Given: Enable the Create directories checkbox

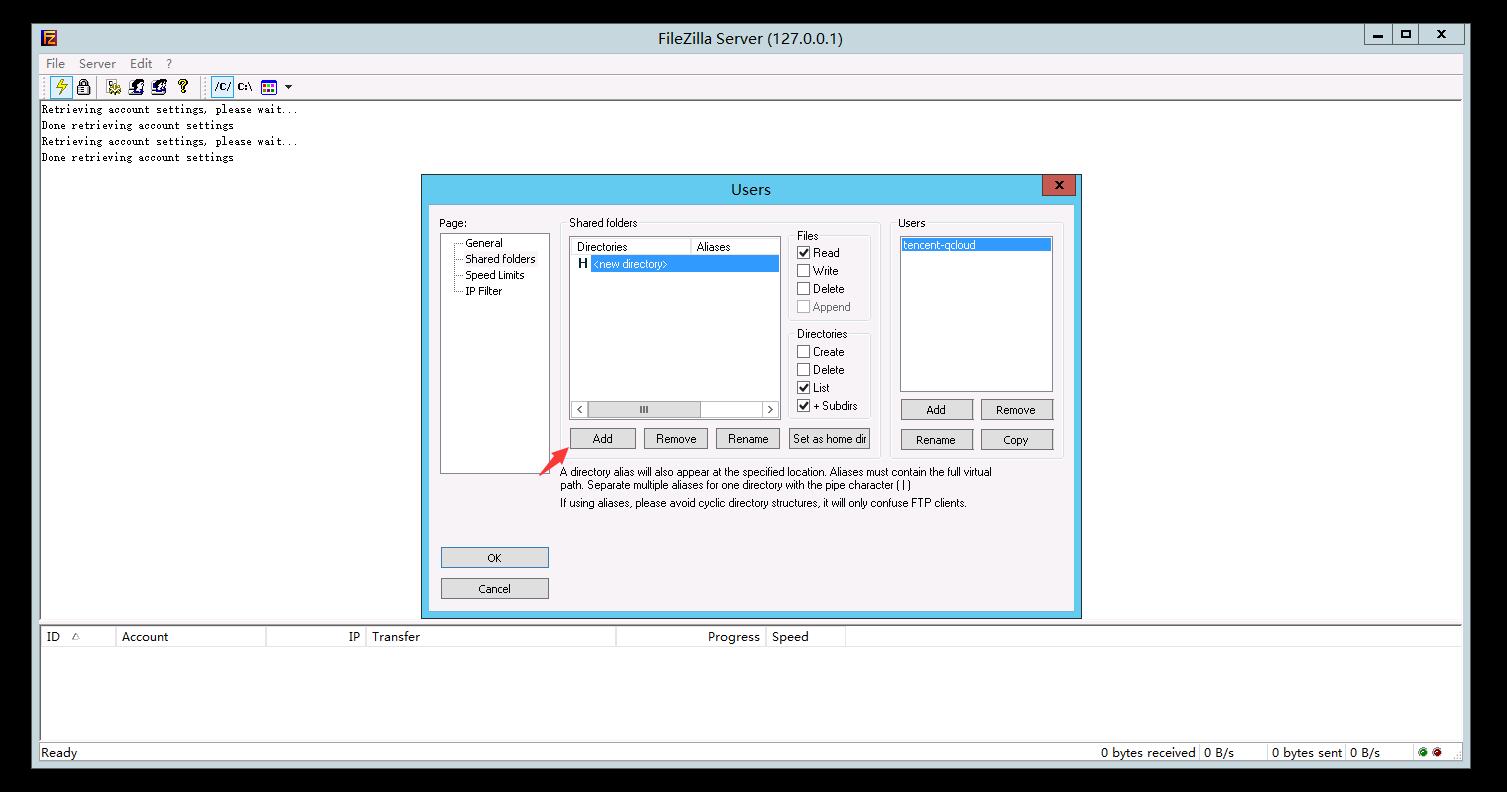Looking at the screenshot, I should click(x=803, y=352).
